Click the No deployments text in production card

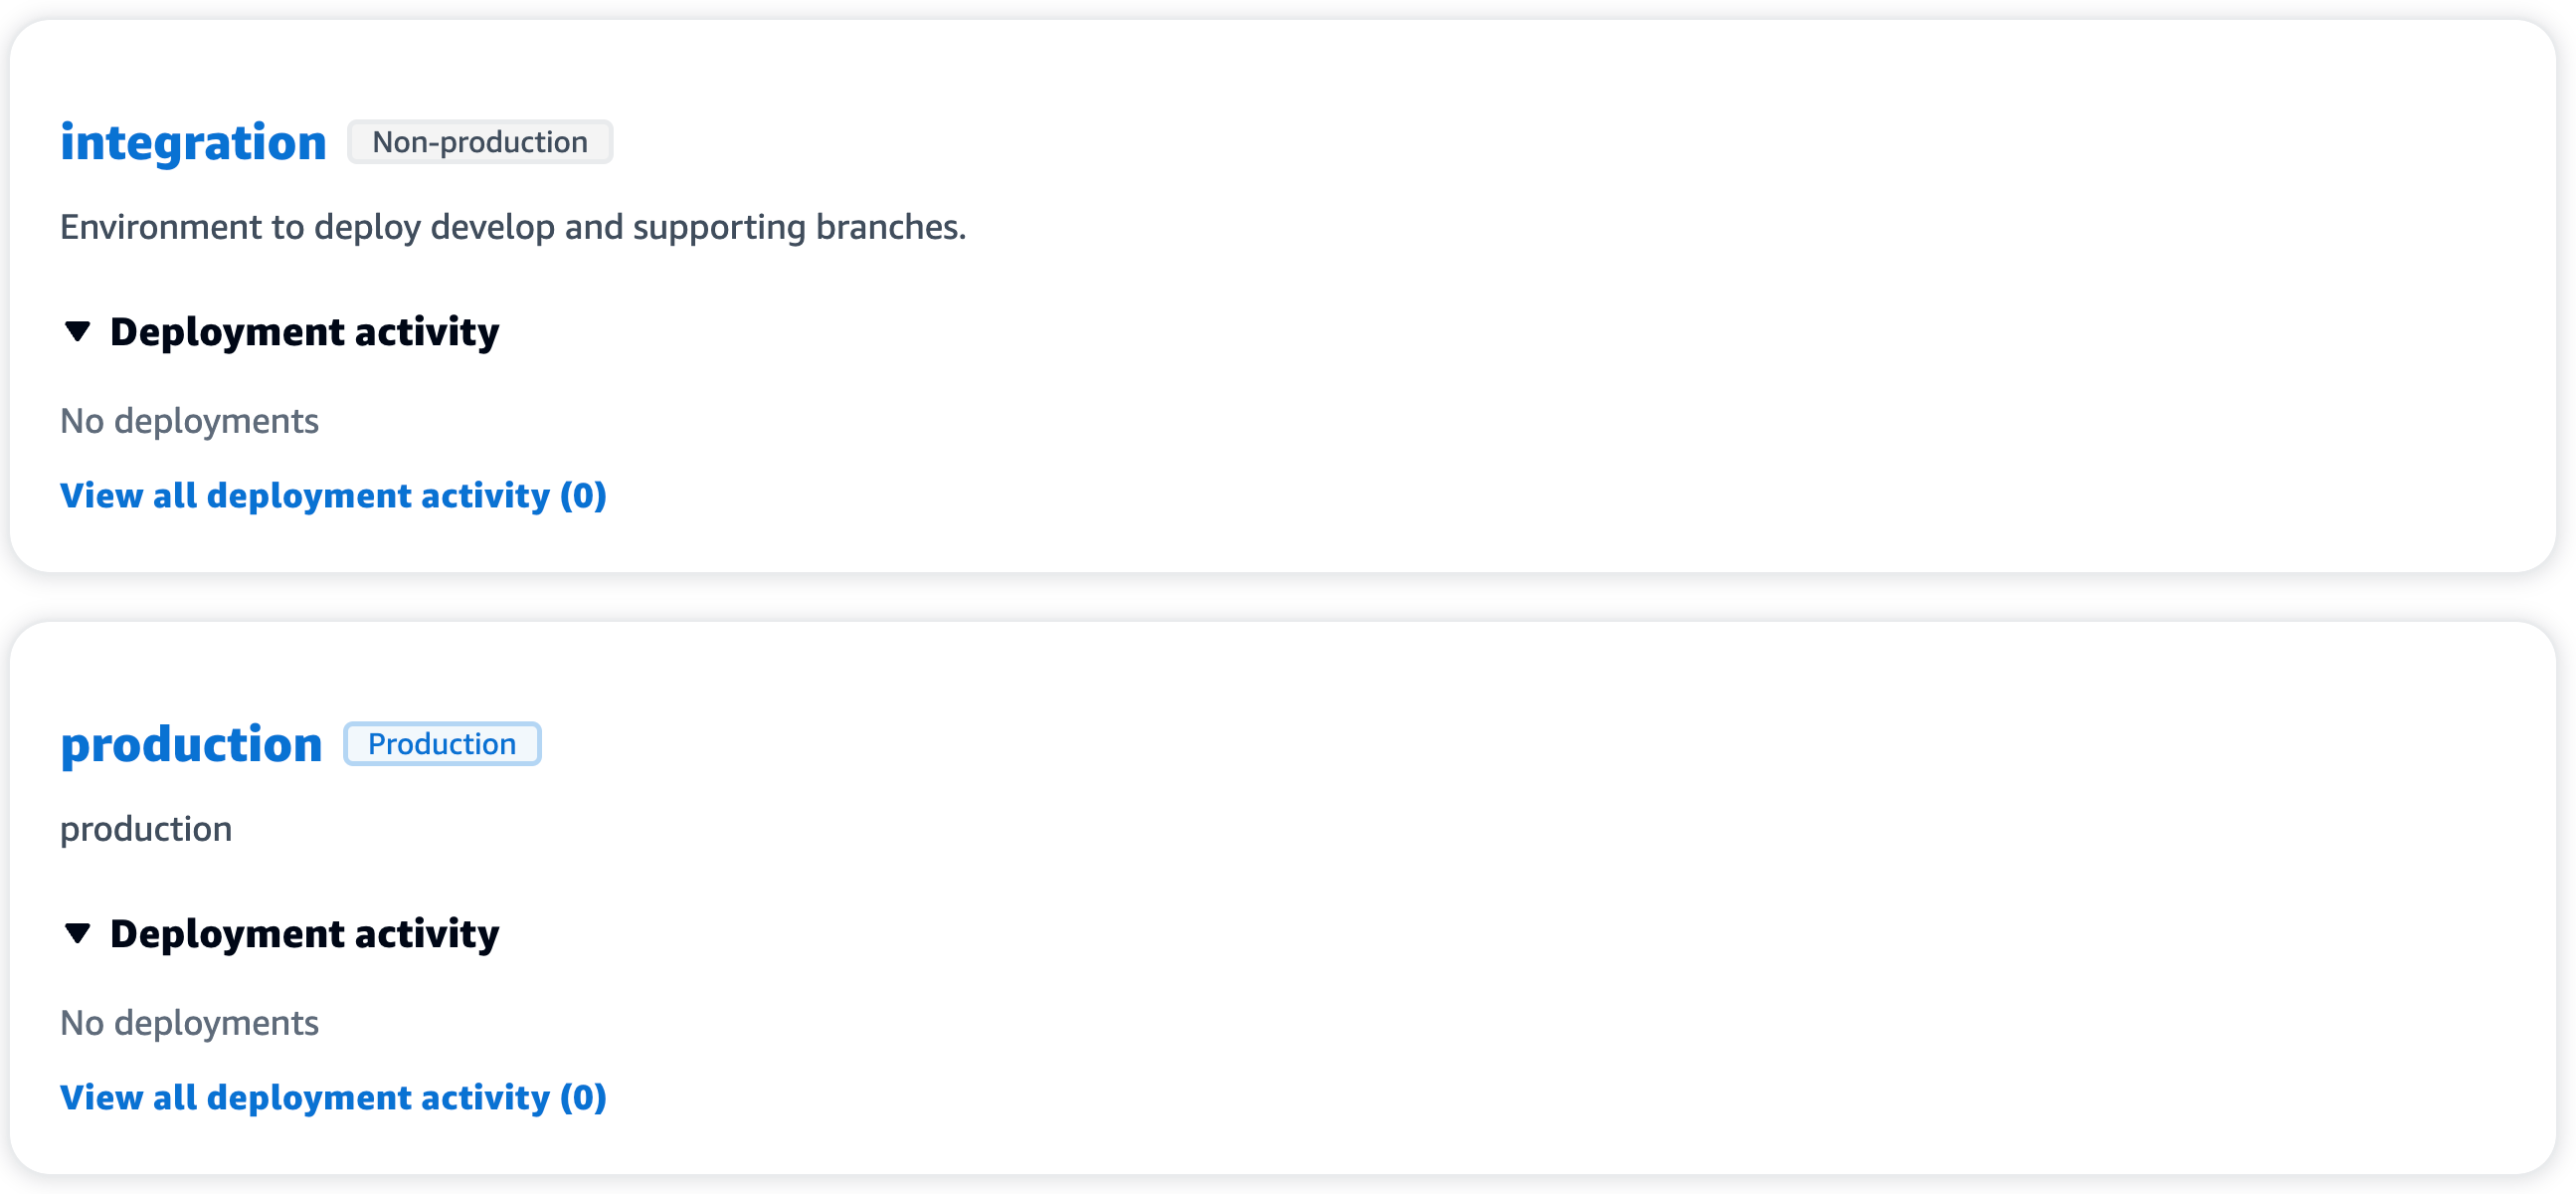click(x=189, y=1021)
